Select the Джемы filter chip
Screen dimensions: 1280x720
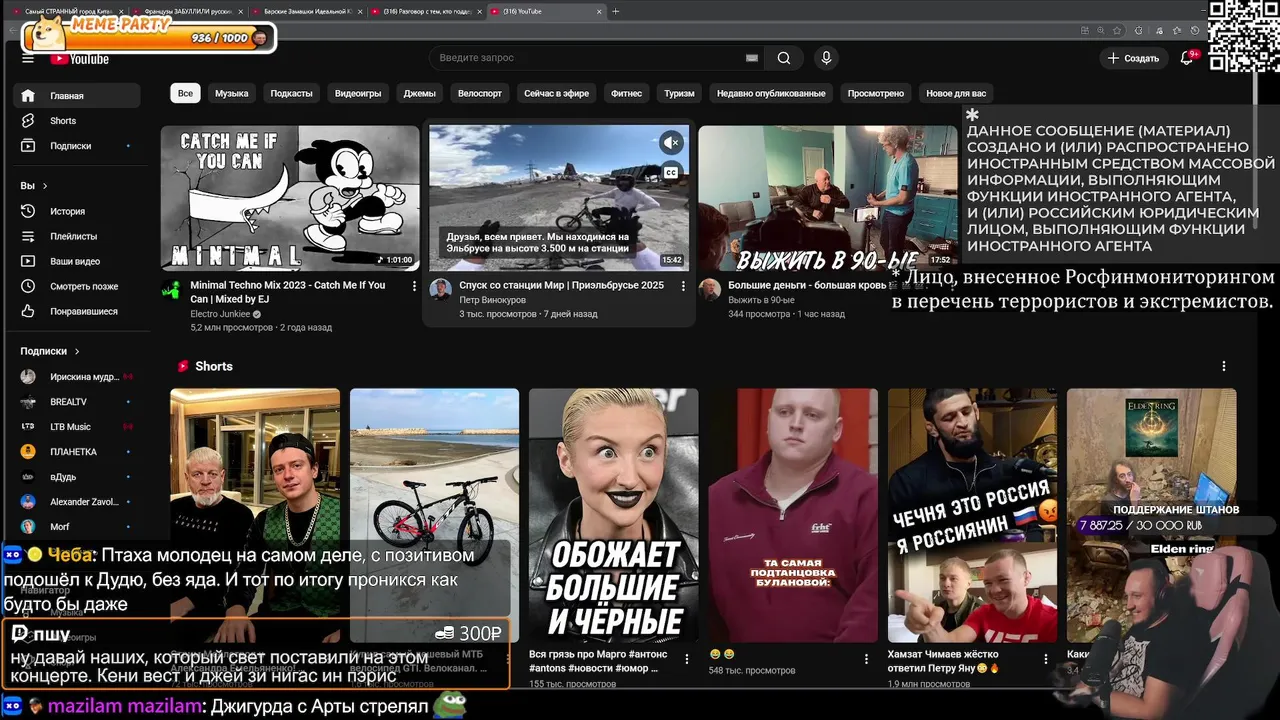pos(419,93)
